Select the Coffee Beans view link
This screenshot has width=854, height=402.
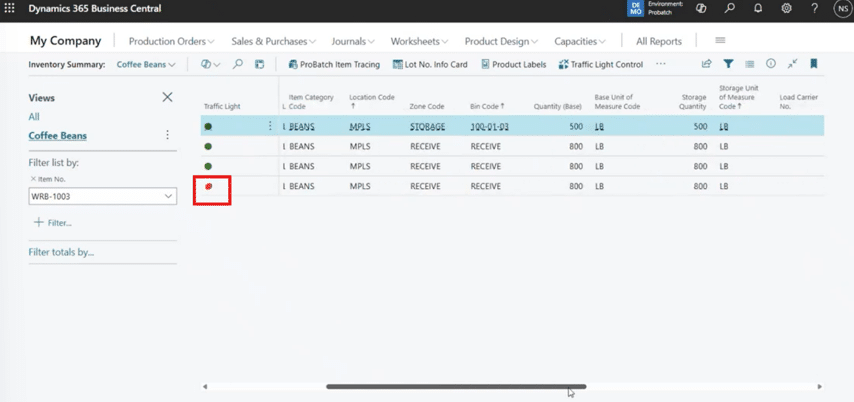coord(57,136)
